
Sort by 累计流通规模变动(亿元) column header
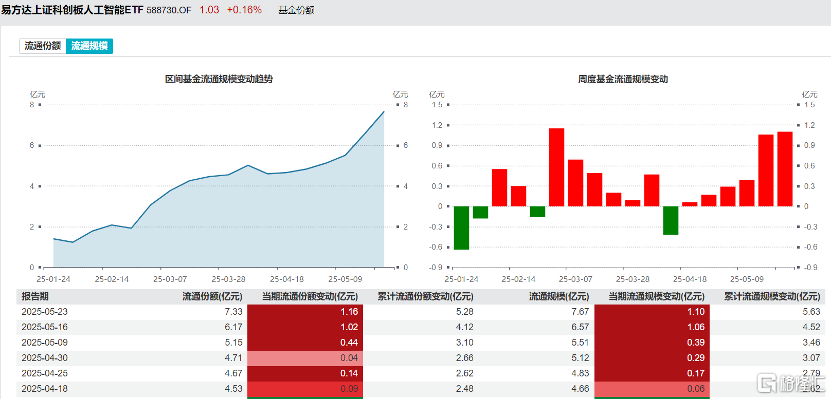click(772, 297)
